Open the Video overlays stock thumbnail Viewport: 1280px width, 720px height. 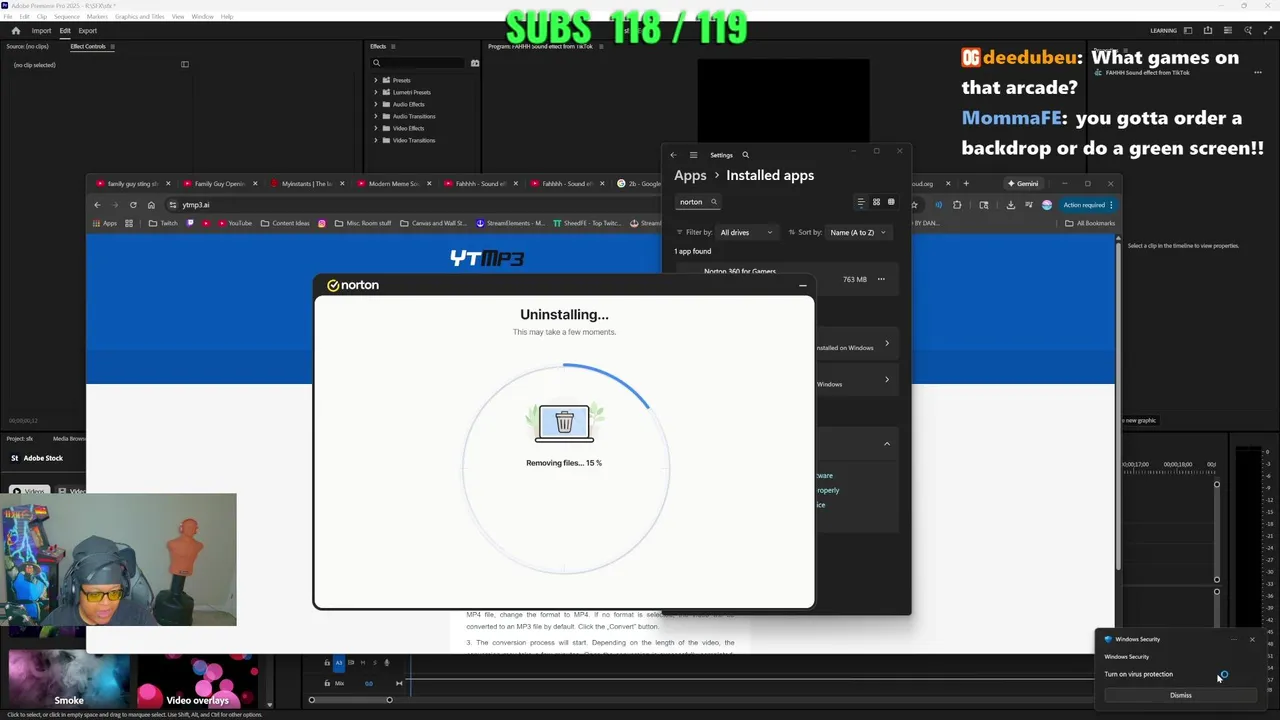[197, 681]
